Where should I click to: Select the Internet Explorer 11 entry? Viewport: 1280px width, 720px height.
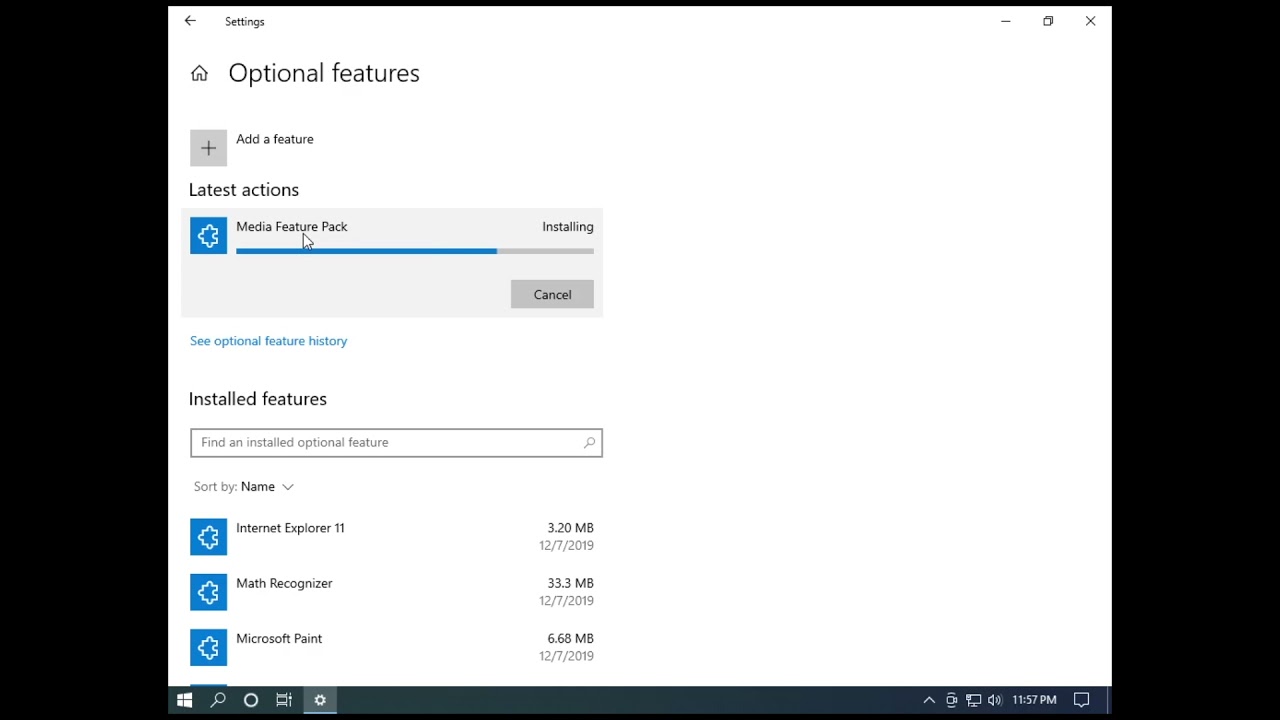click(x=392, y=537)
